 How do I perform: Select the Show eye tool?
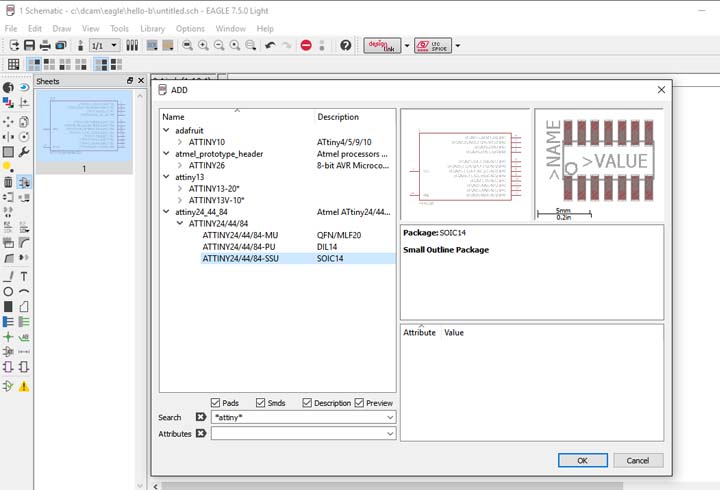click(x=24, y=87)
